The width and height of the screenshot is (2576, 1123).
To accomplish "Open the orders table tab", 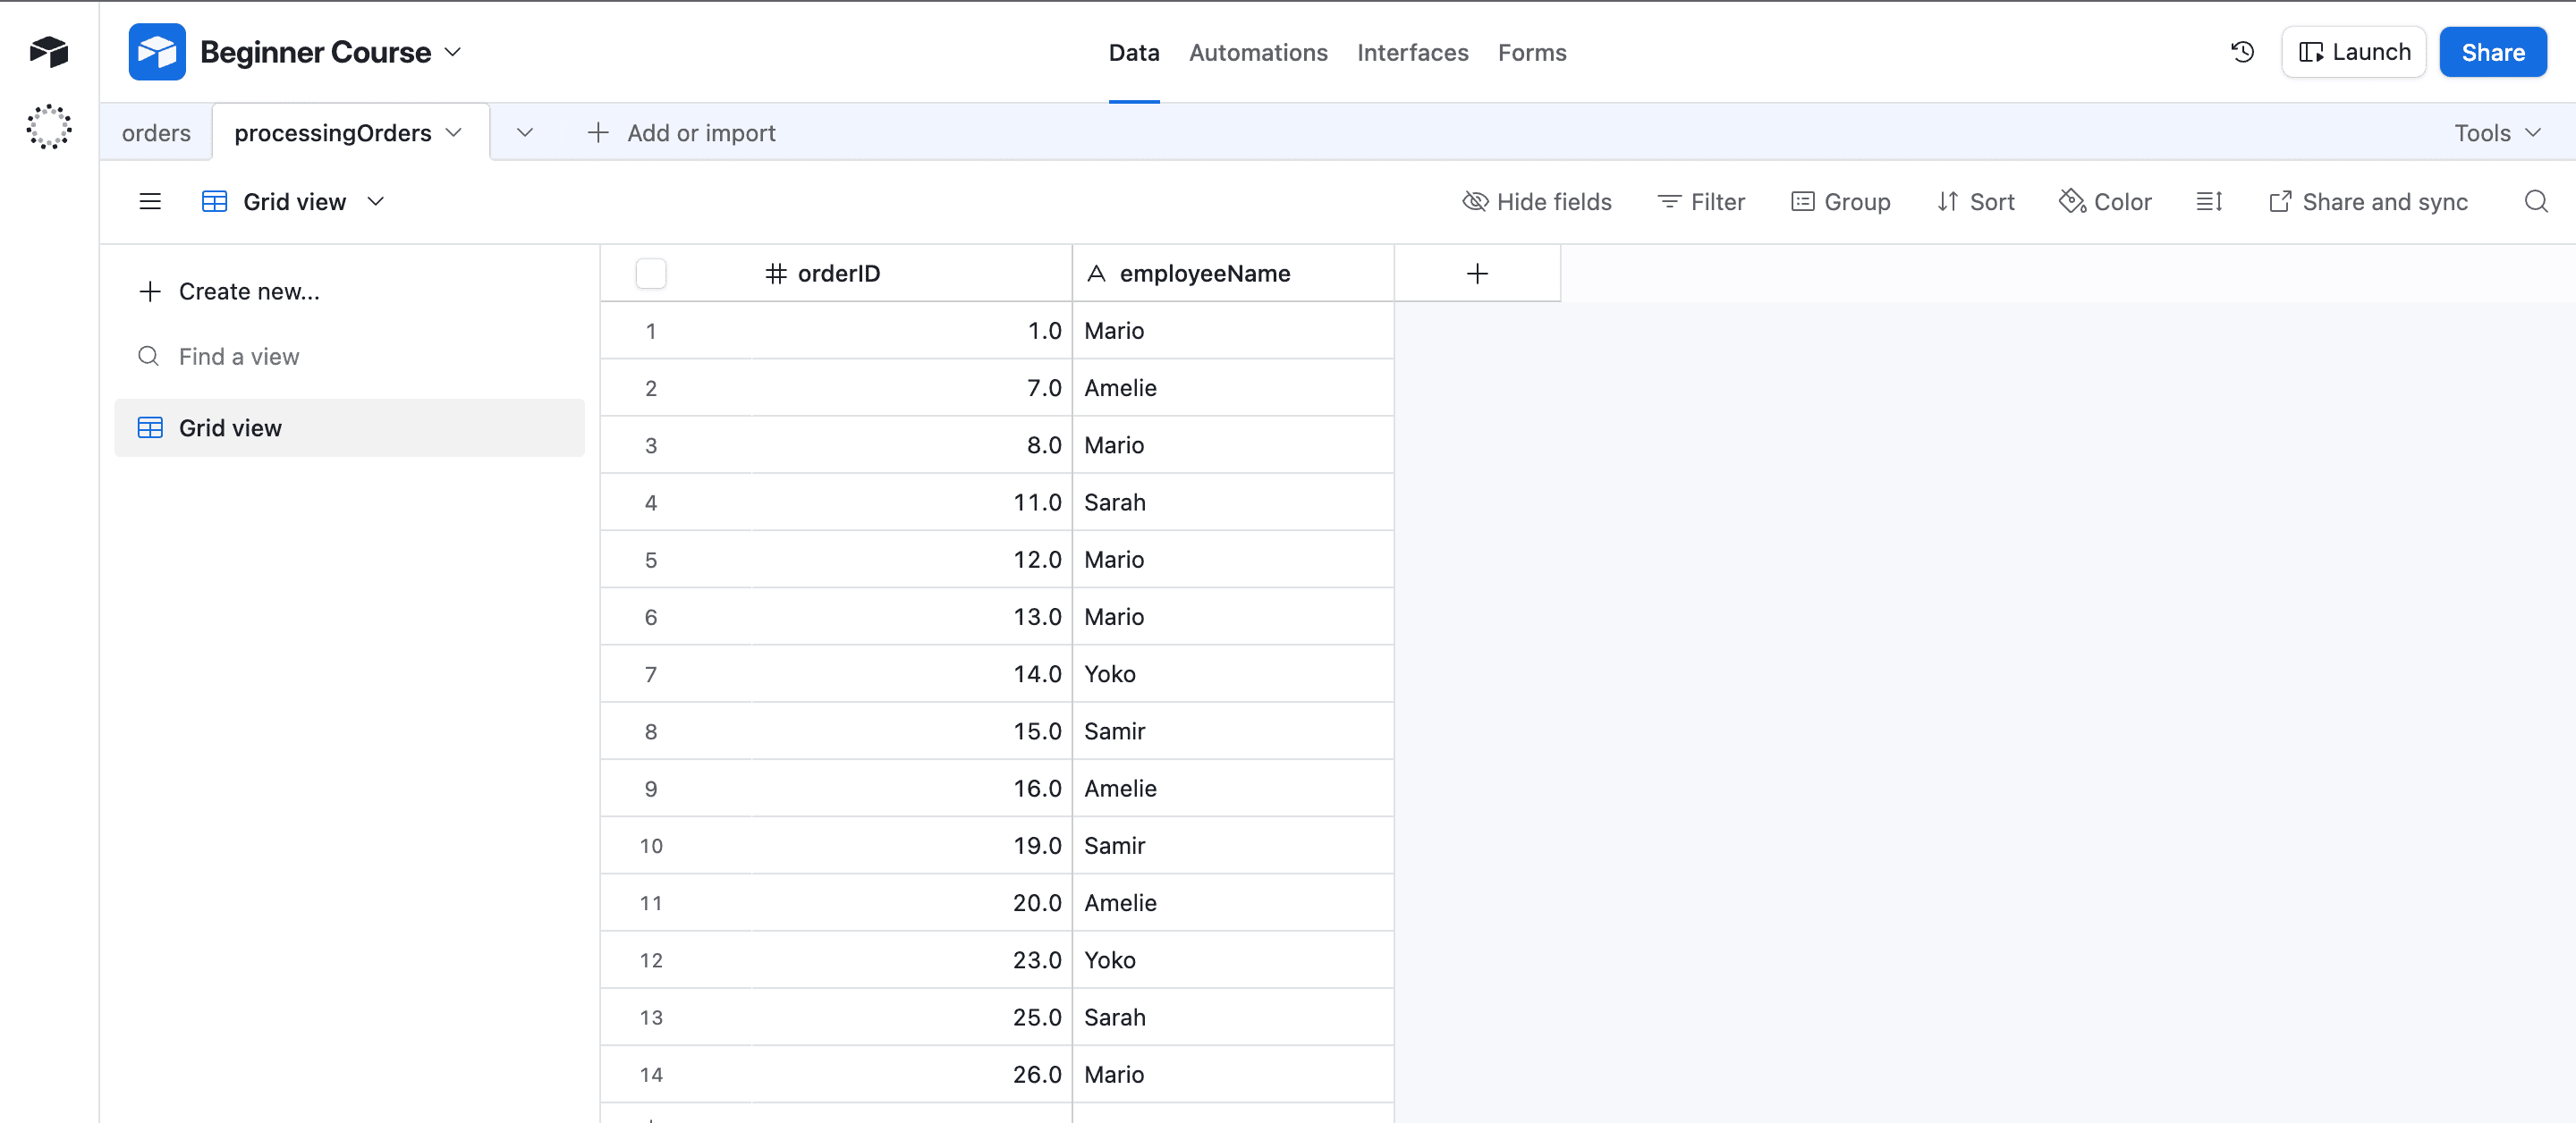I will click(x=156, y=133).
